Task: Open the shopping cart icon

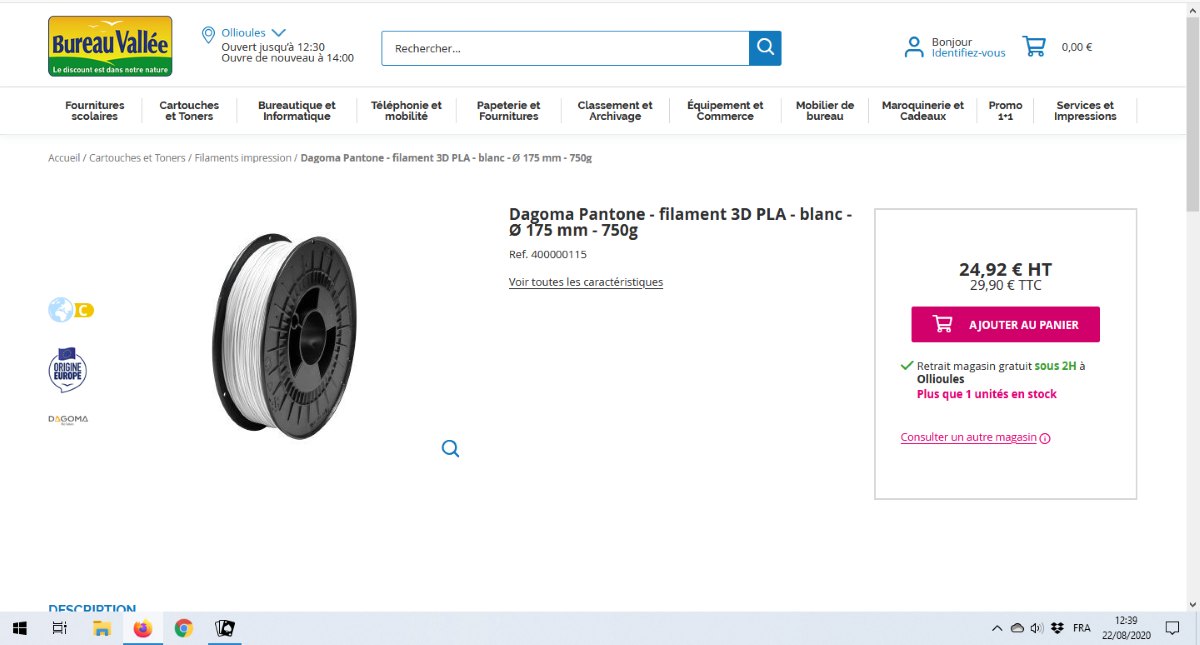Action: point(1033,46)
